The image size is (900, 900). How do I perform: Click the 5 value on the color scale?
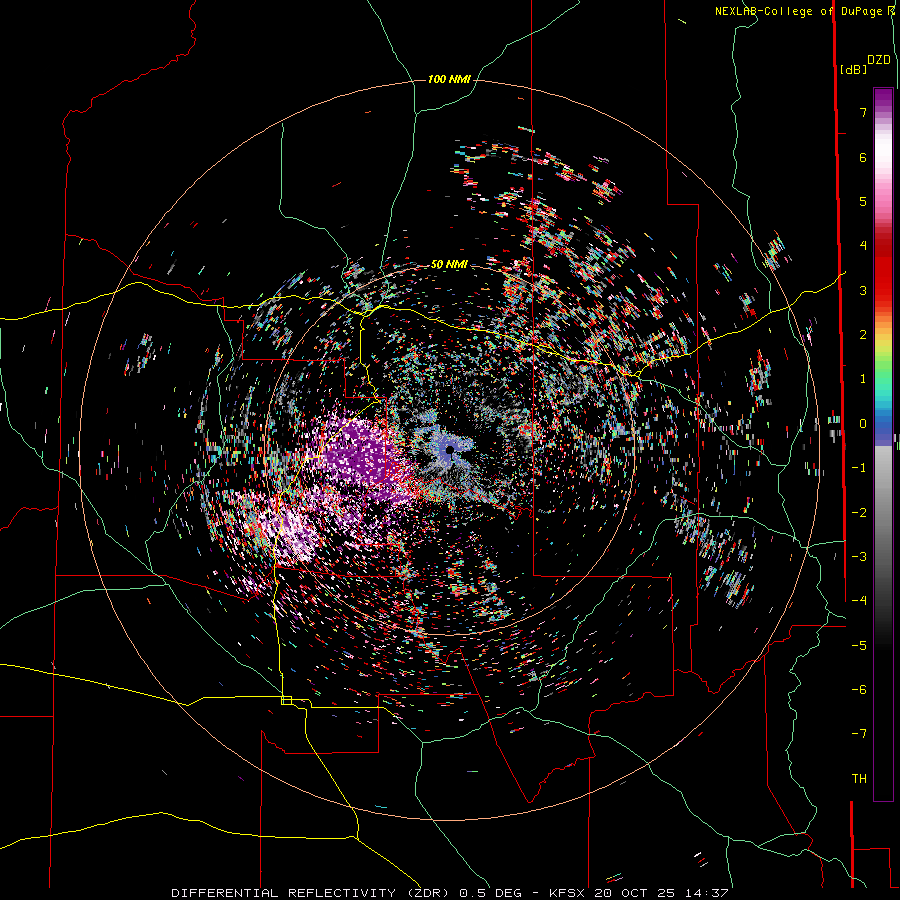[863, 201]
